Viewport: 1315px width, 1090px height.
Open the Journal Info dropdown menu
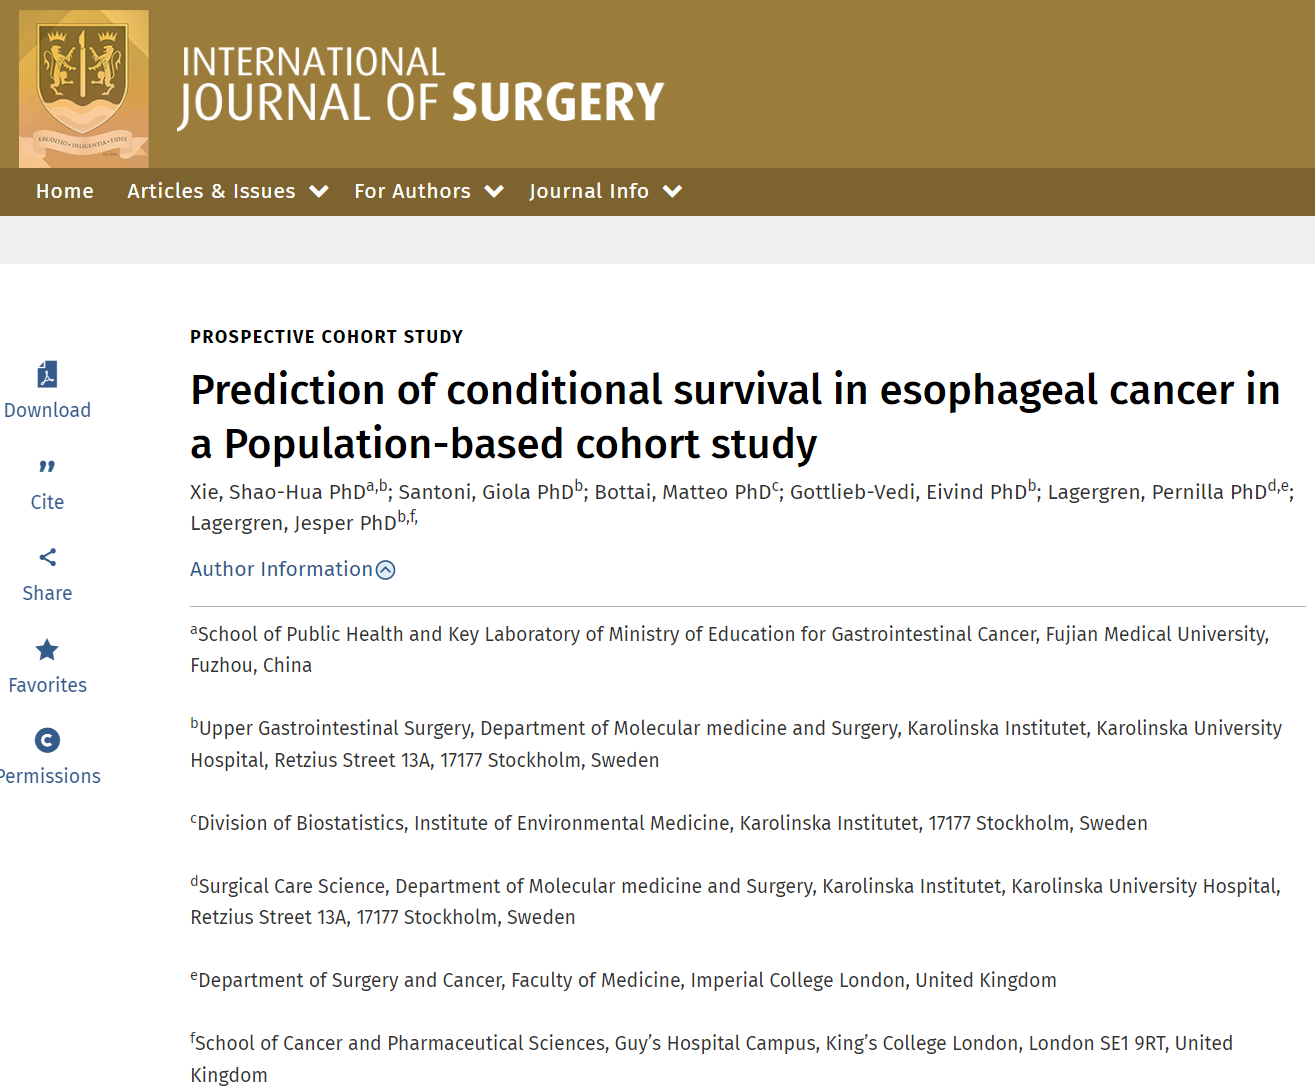[605, 191]
